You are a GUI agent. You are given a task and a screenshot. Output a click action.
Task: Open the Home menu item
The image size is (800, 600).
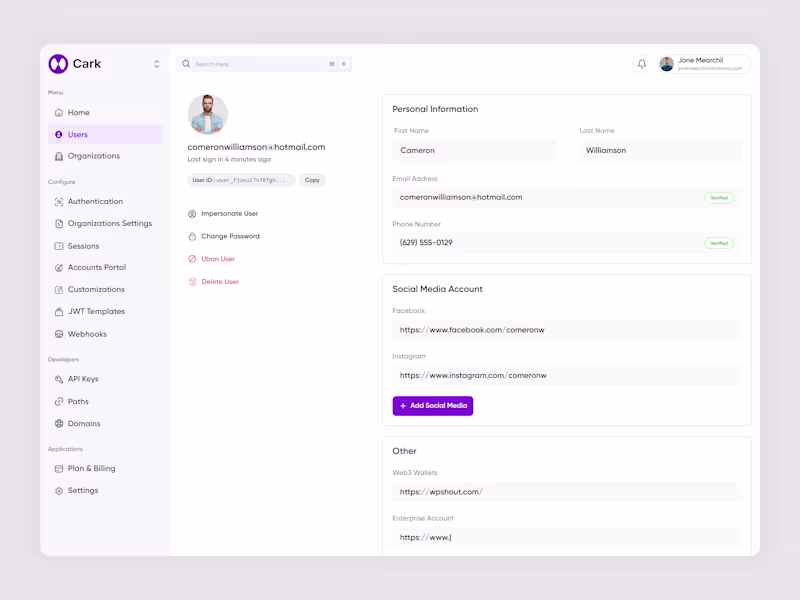point(105,112)
